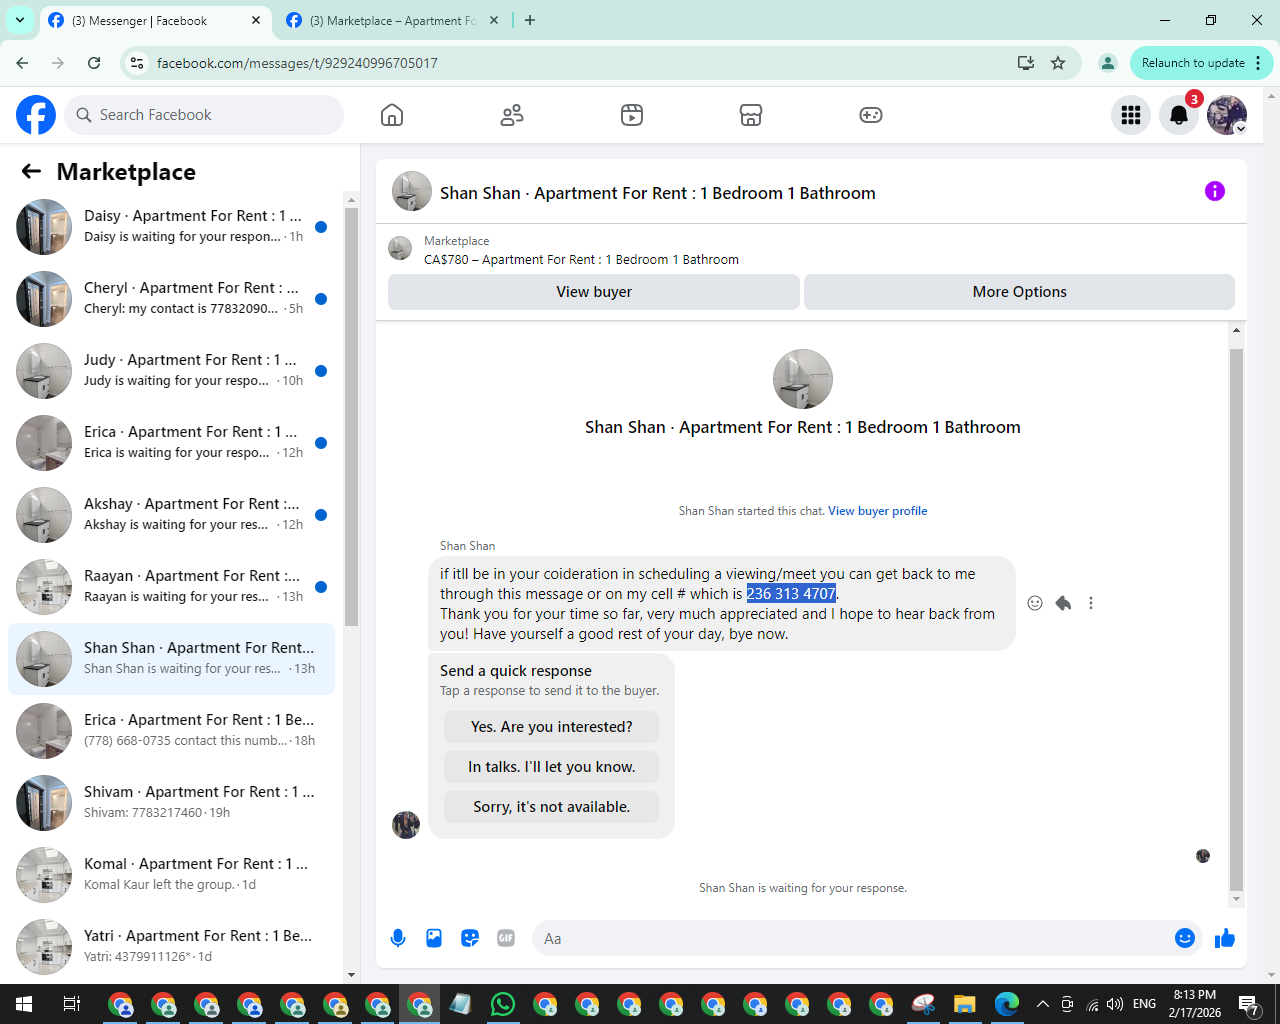Send 'Yes. Are you interested?' quick response

(552, 727)
